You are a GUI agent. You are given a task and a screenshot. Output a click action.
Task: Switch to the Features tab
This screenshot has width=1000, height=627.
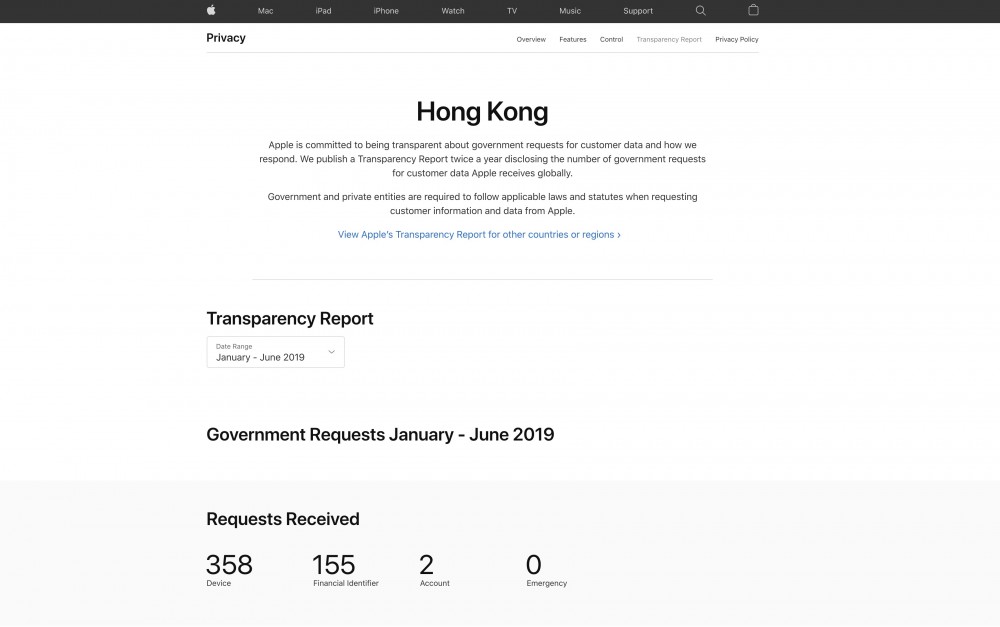tap(573, 40)
